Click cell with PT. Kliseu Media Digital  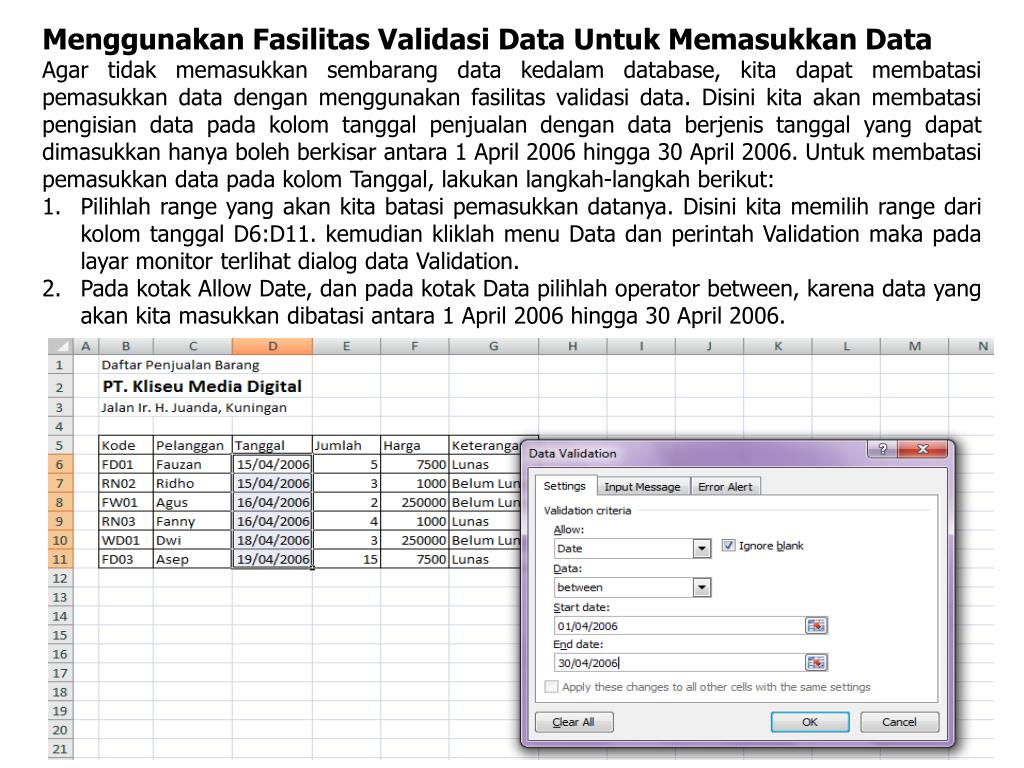coord(202,387)
